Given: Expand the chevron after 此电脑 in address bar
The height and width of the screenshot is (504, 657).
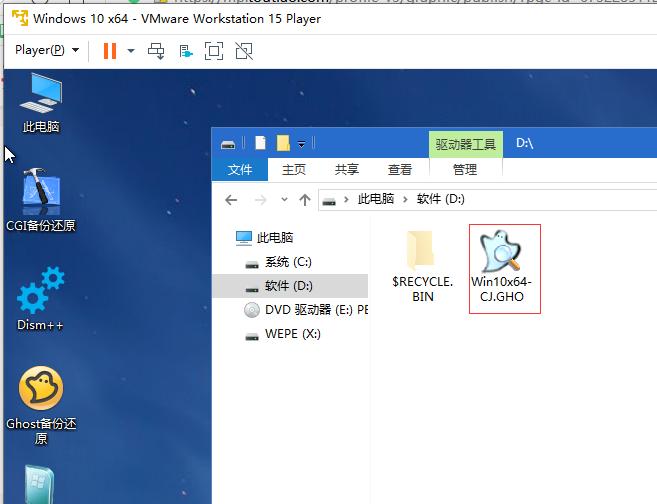Looking at the screenshot, I should click(x=405, y=199).
